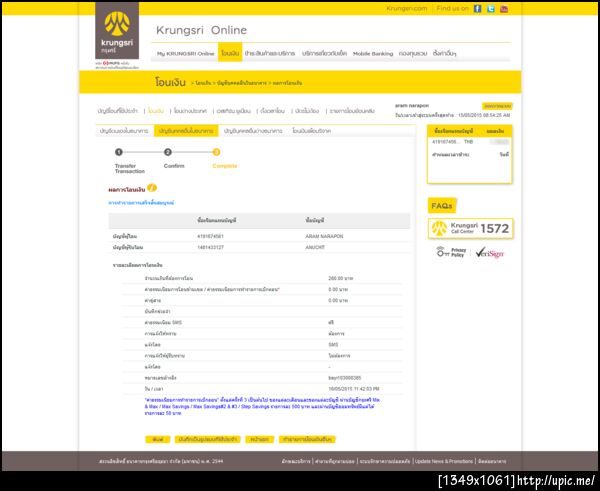
Task: Open the Krungsri.com link in the top bar
Action: (406, 8)
